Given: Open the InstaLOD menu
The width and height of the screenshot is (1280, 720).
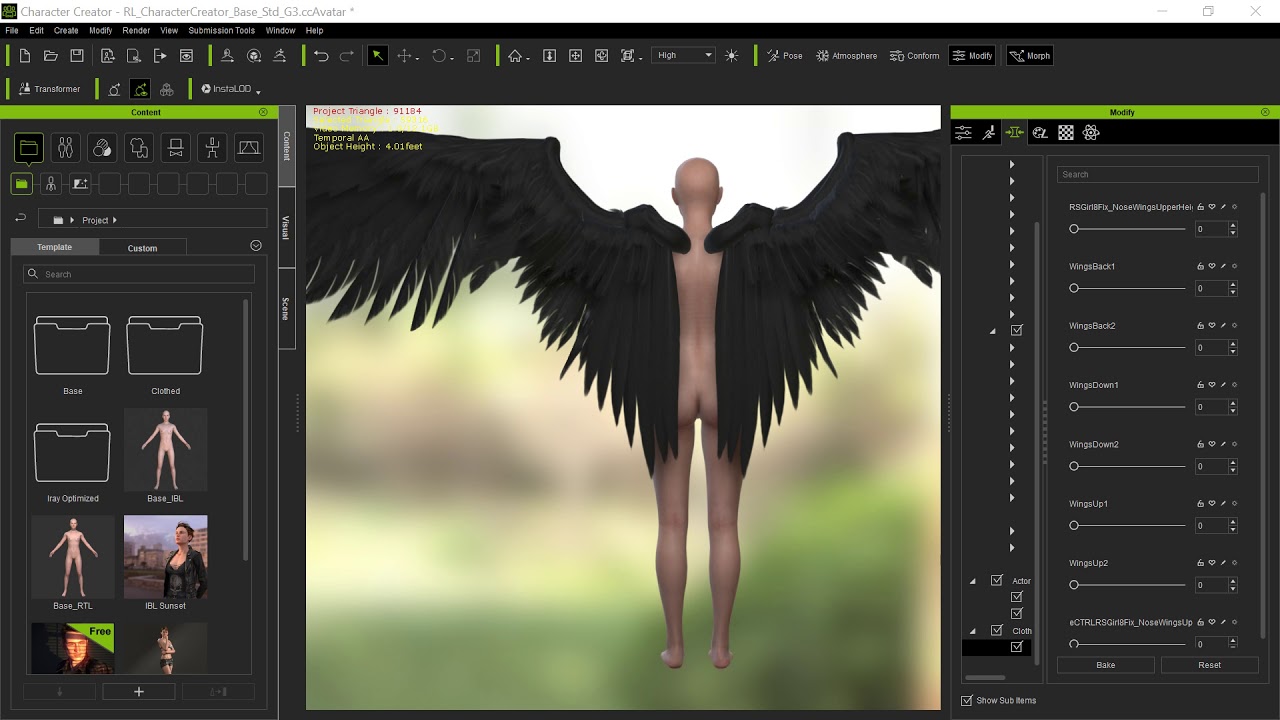Looking at the screenshot, I should (230, 89).
